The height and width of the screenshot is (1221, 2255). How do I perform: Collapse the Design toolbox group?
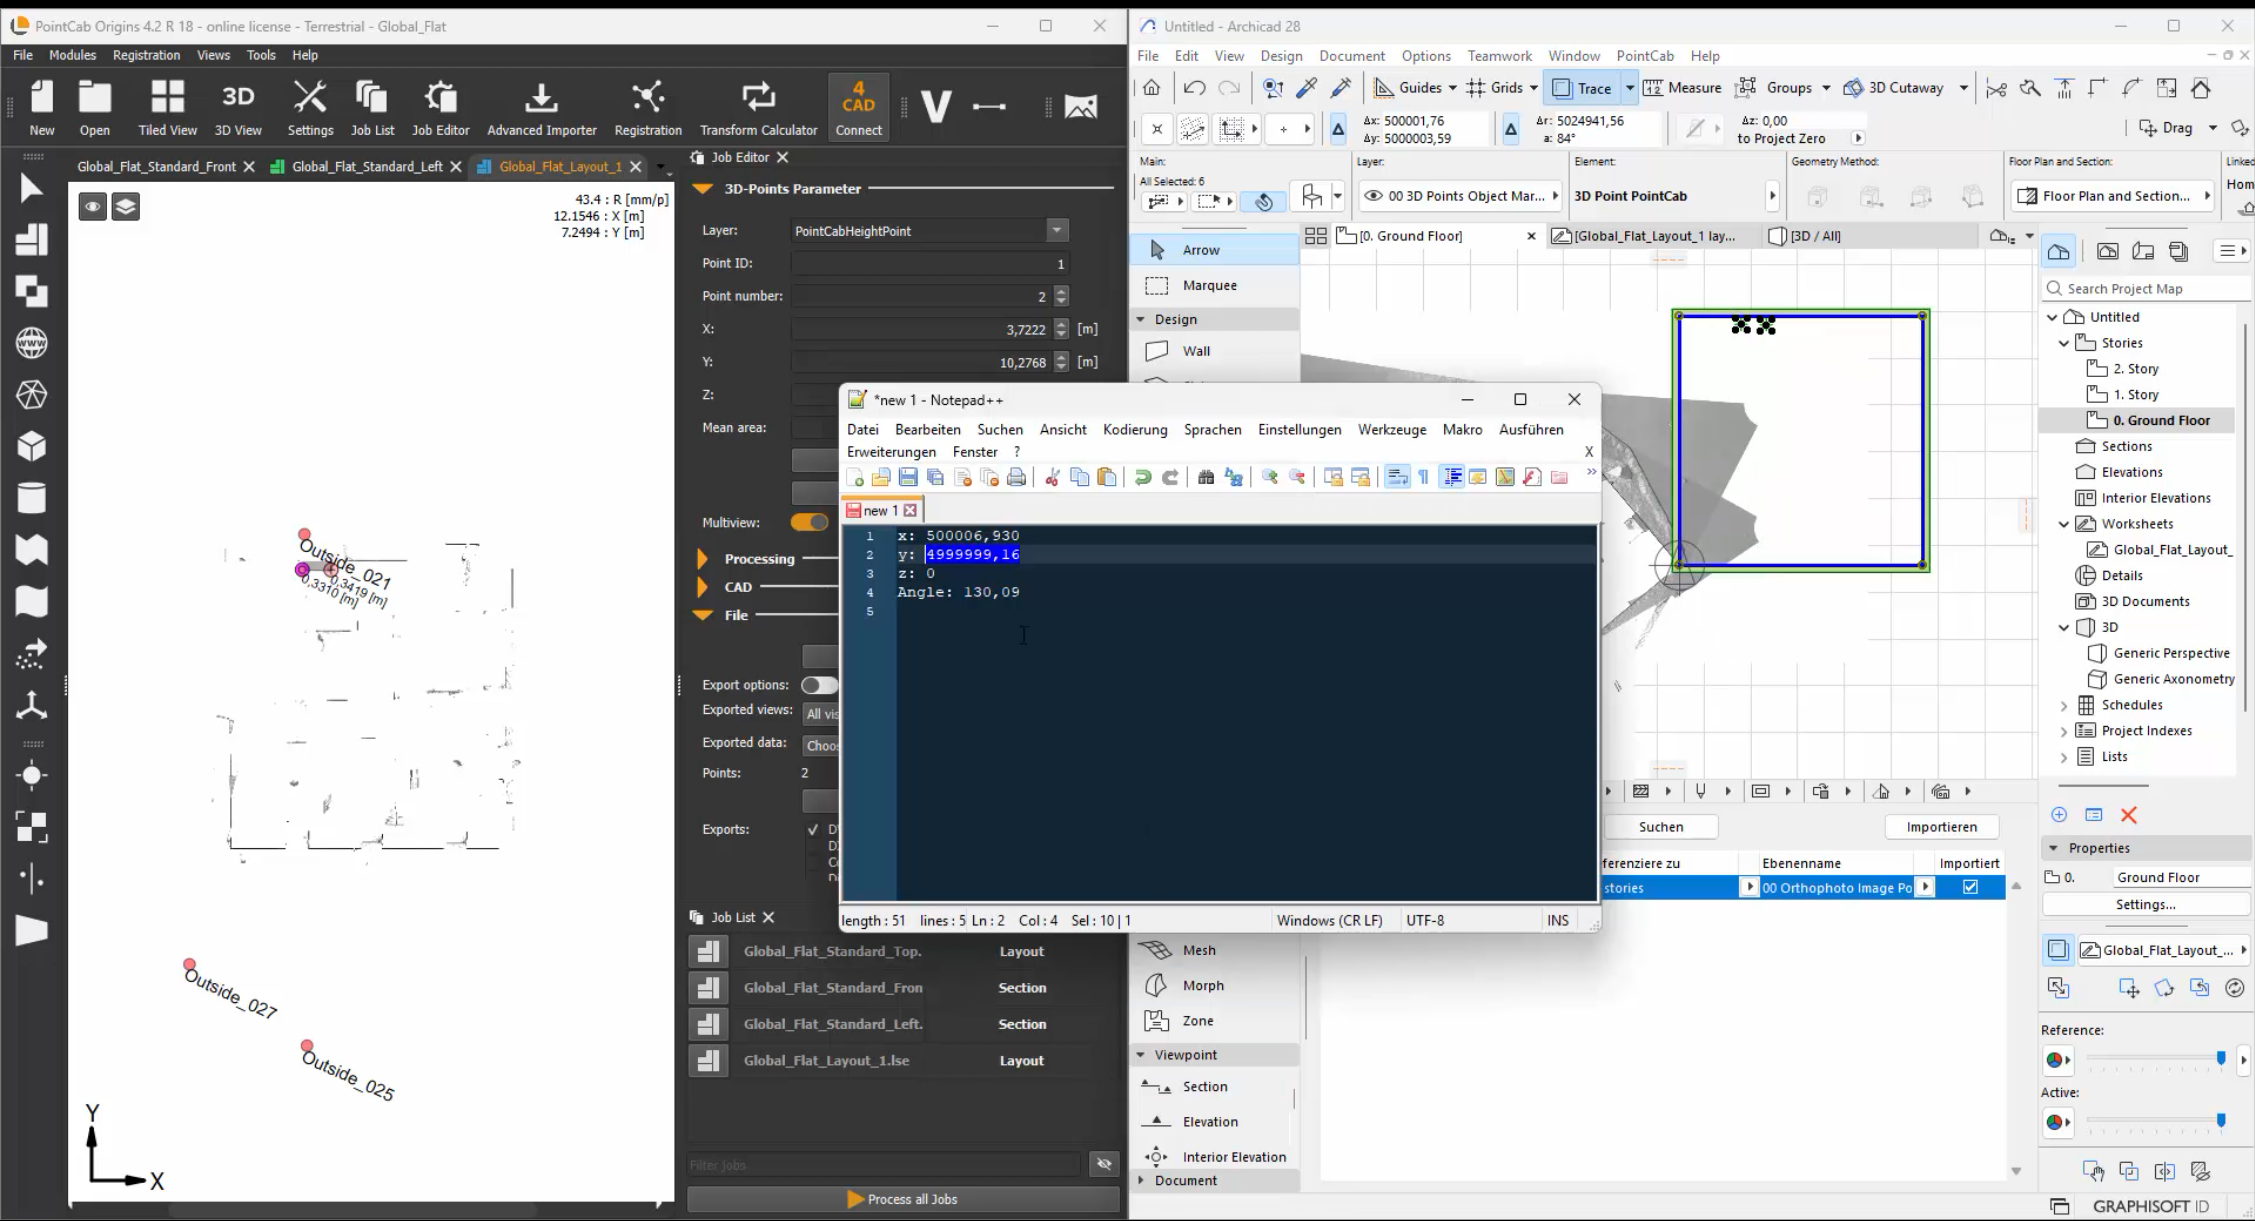coord(1140,319)
